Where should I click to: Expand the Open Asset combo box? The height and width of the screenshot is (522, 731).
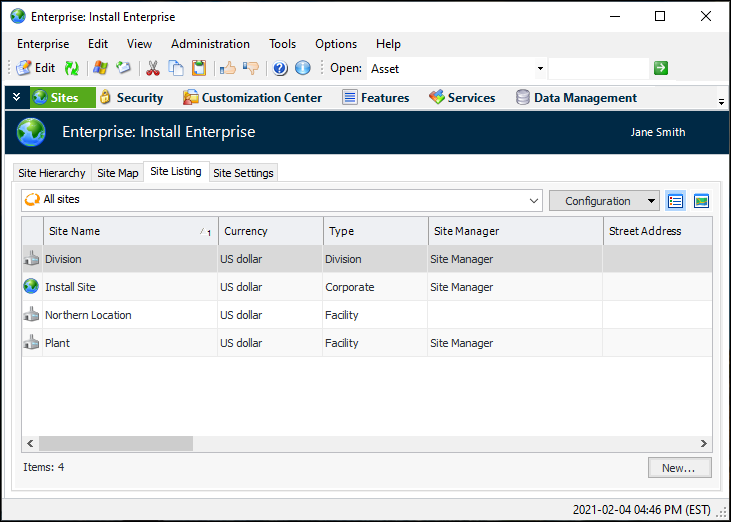(x=540, y=68)
